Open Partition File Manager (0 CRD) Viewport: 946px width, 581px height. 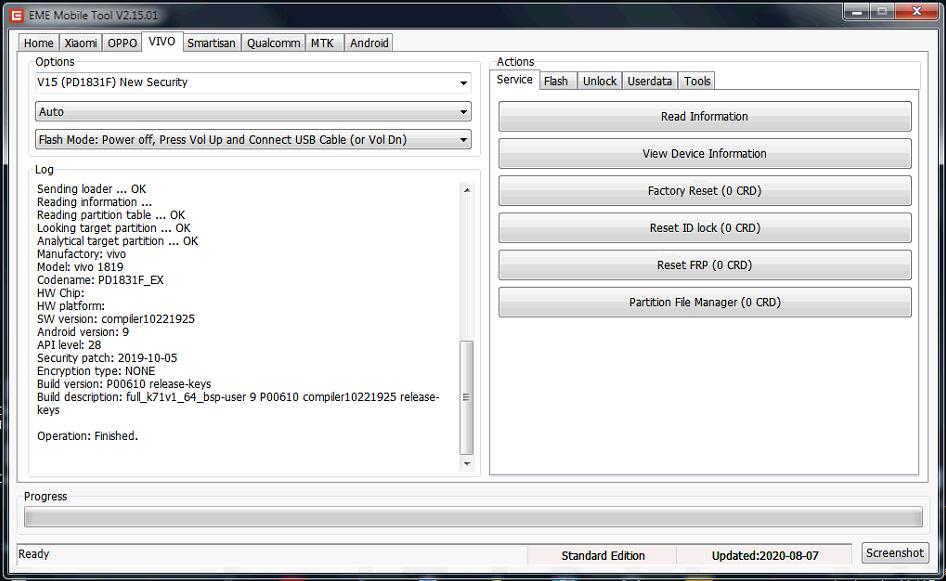point(705,302)
